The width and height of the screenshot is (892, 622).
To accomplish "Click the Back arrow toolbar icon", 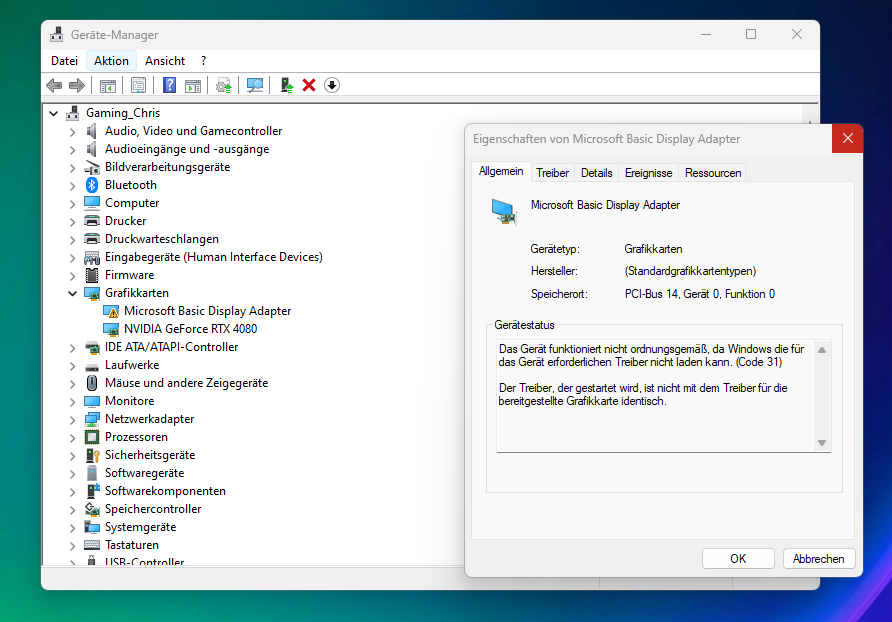I will point(54,85).
